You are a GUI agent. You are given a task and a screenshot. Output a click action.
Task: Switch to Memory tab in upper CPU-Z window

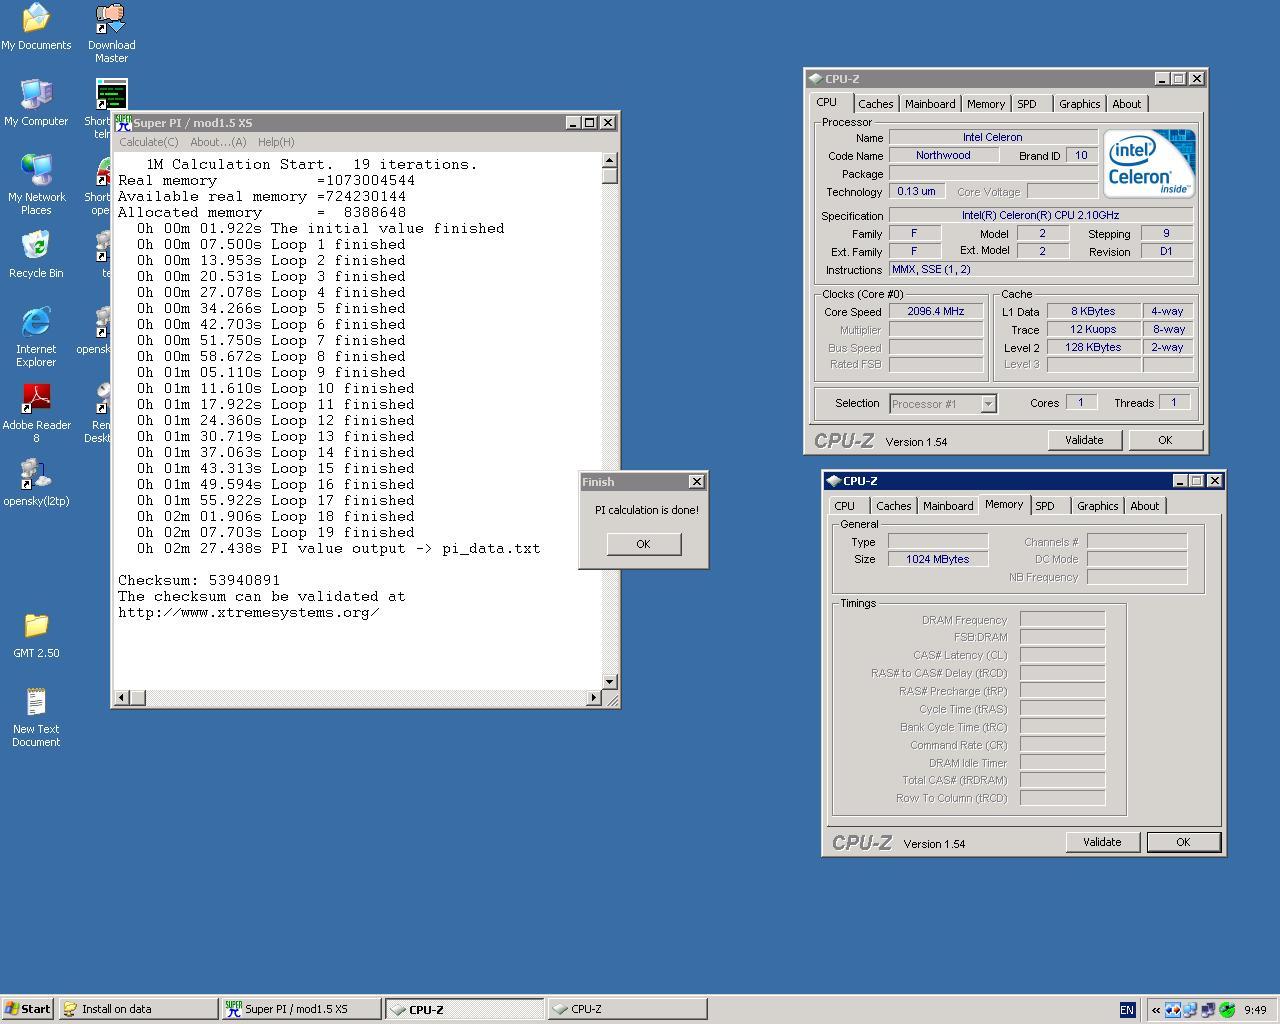click(x=986, y=104)
